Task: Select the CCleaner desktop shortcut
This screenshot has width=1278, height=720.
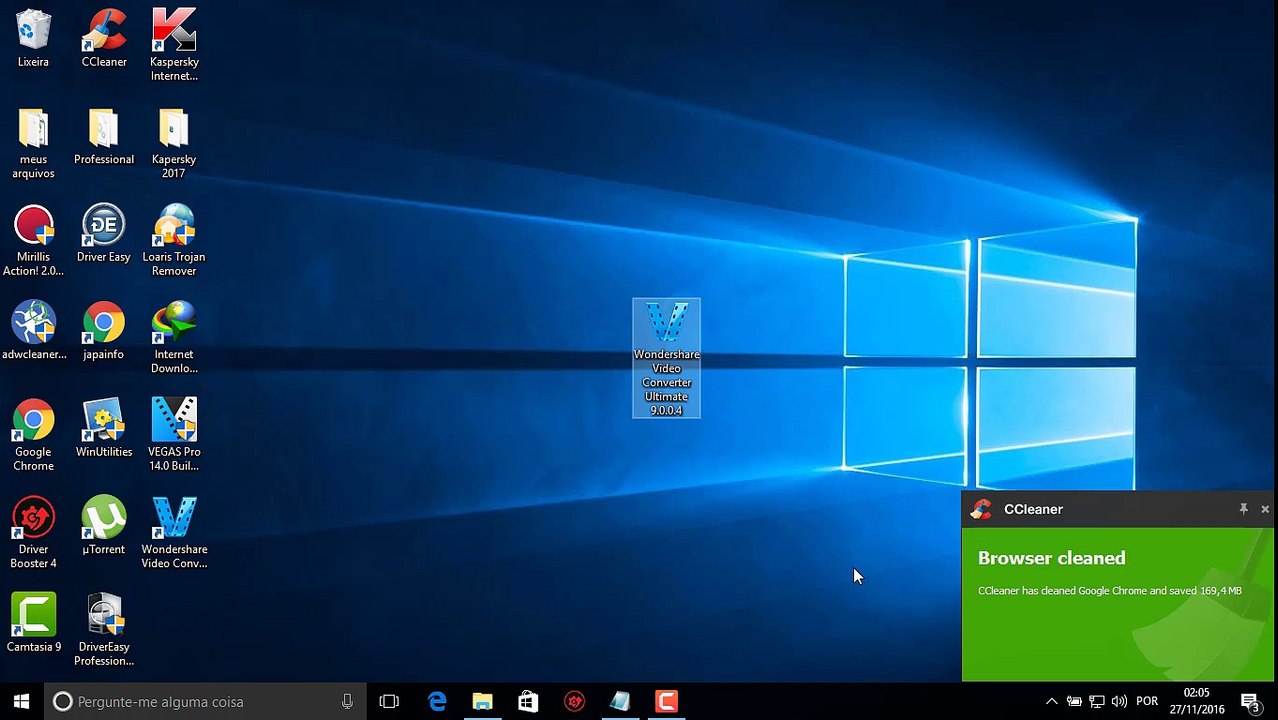Action: [x=104, y=38]
